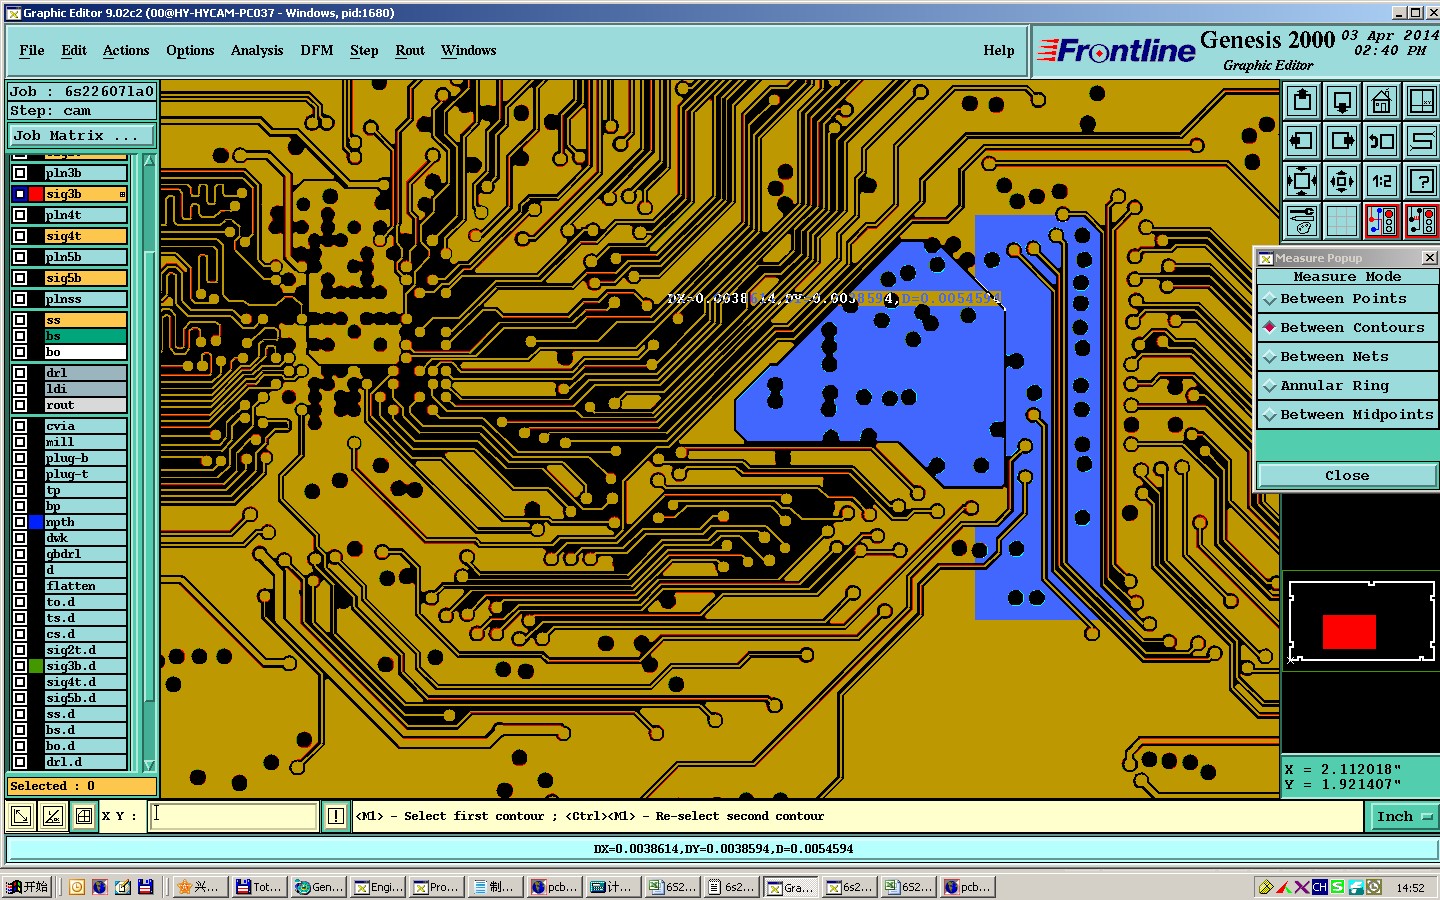Open the Step menu
1440x900 pixels.
[364, 51]
